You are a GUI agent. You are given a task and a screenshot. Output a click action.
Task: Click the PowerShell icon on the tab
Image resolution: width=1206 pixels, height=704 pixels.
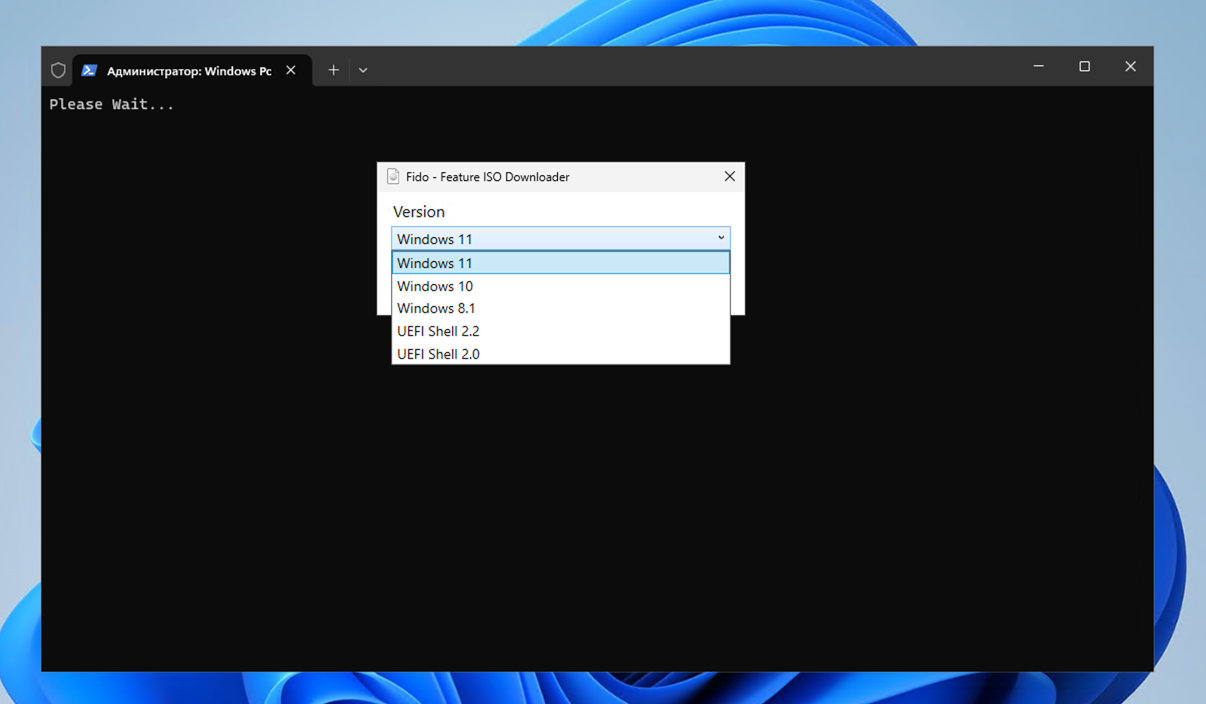[89, 70]
